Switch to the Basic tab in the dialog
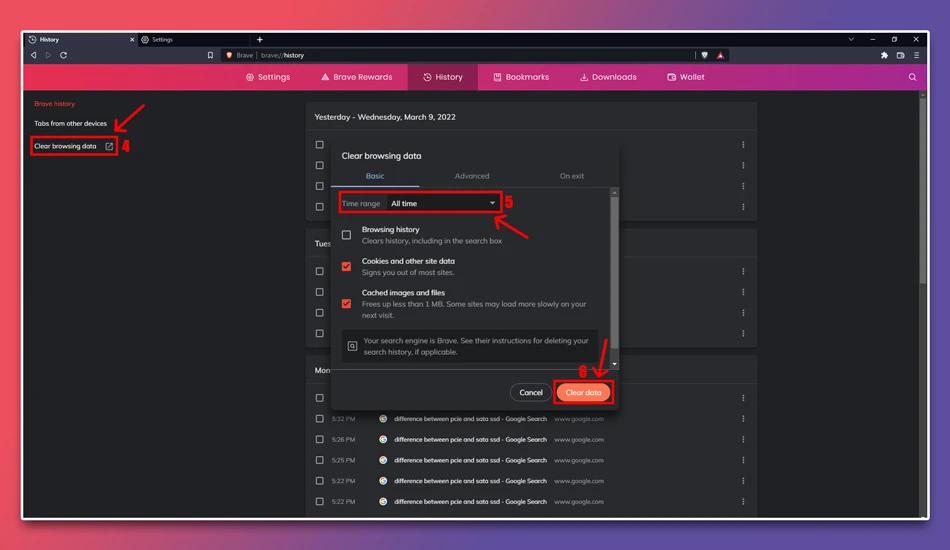This screenshot has height=550, width=950. coord(374,176)
